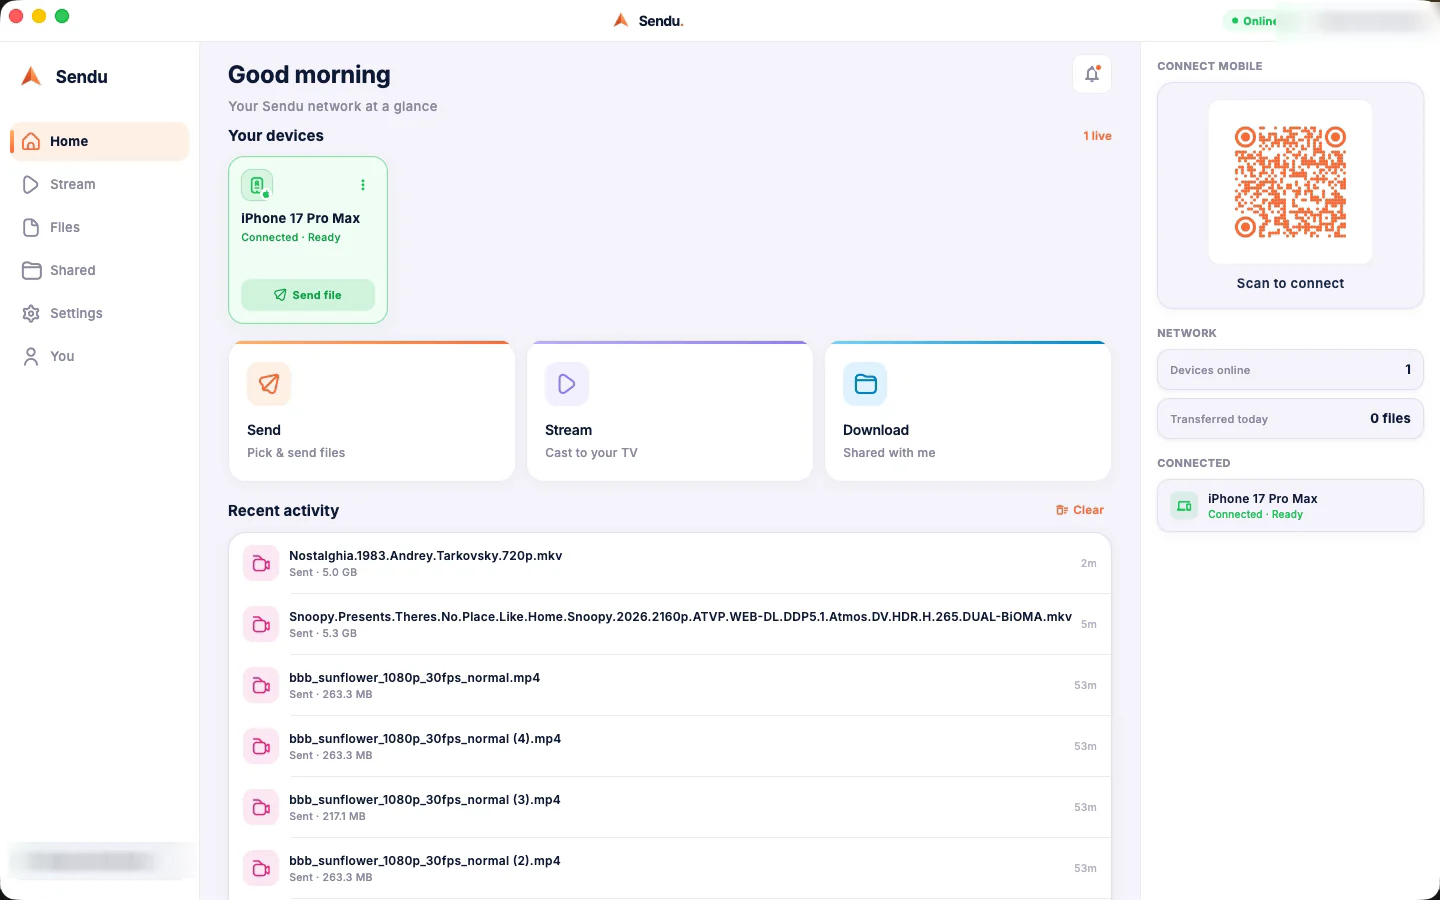The width and height of the screenshot is (1440, 900).
Task: Open the Shared section
Action: pos(99,270)
